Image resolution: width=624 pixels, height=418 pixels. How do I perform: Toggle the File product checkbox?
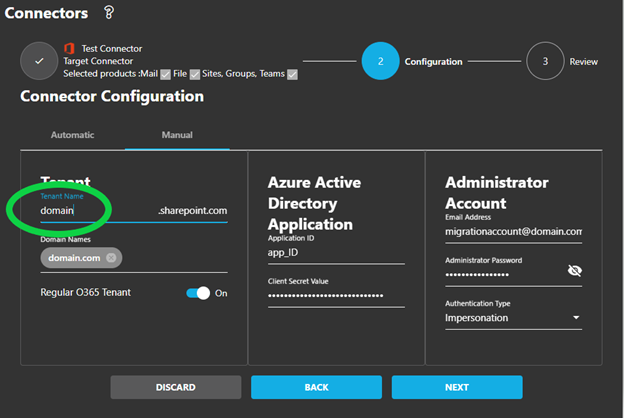[195, 74]
